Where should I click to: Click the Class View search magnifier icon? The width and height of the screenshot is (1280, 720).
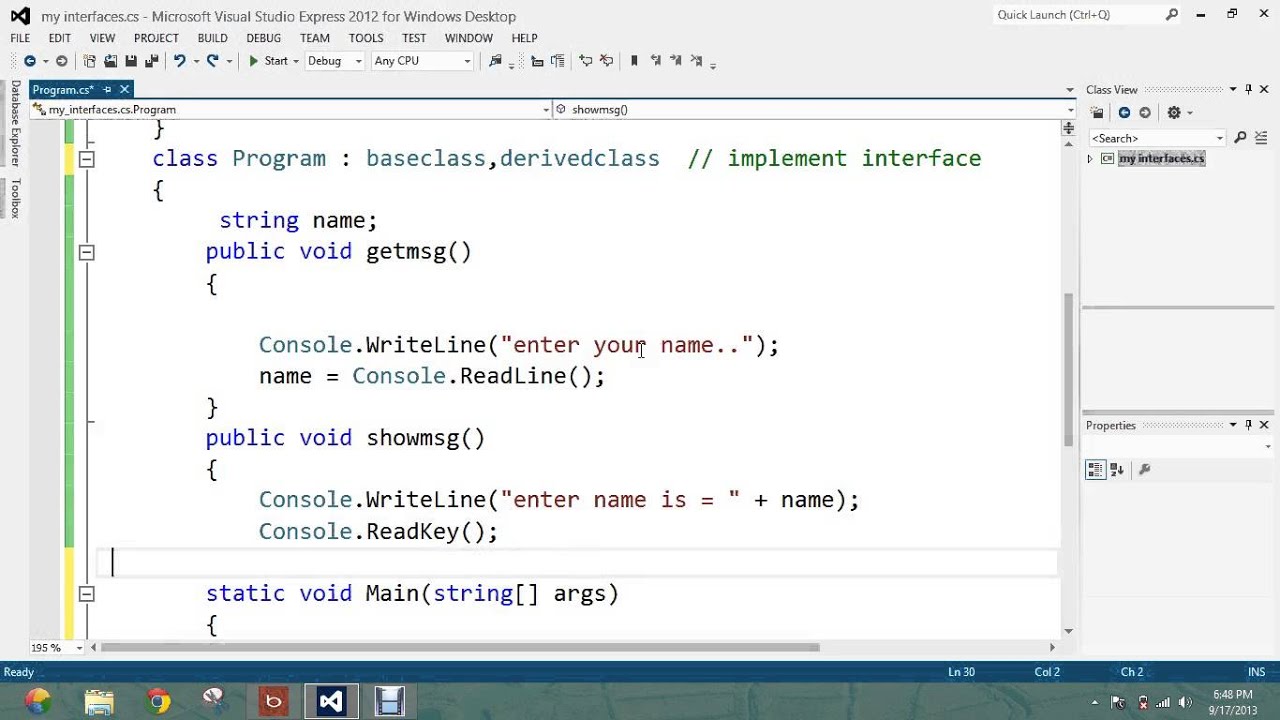coord(1240,138)
